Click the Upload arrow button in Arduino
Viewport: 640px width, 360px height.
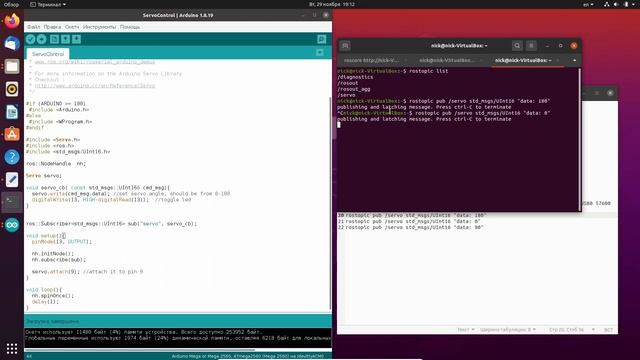(x=42, y=39)
